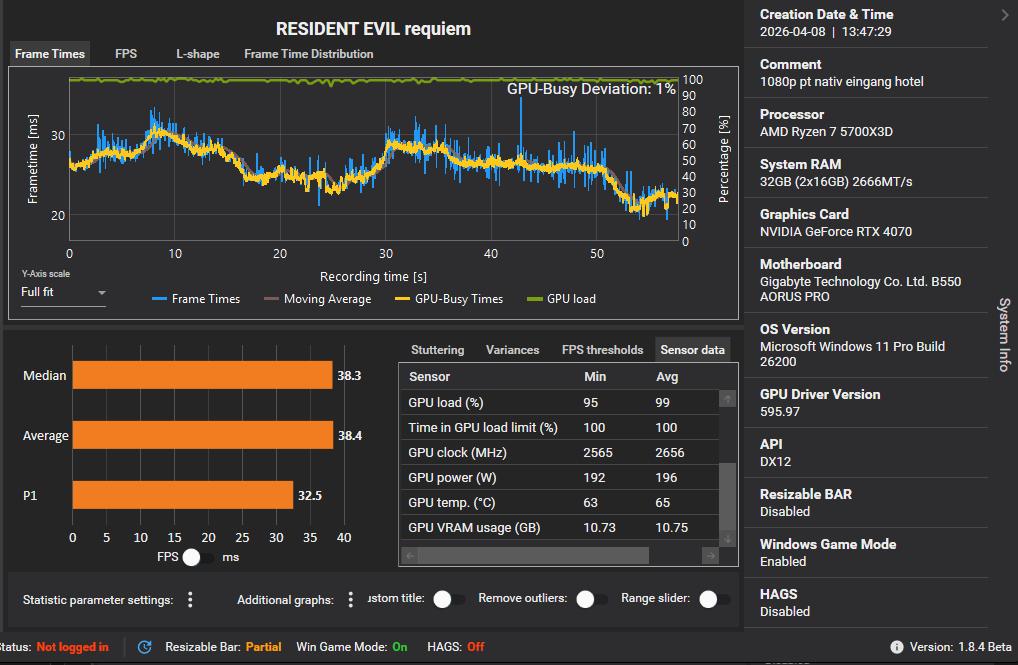The width and height of the screenshot is (1018, 665).
Task: Click the P1 bar in chart
Action: tap(183, 495)
